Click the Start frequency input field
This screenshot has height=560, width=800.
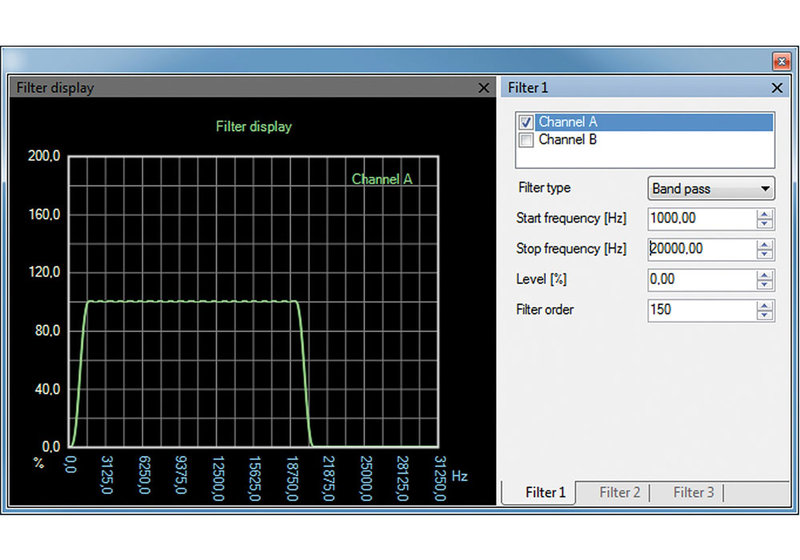(702, 219)
